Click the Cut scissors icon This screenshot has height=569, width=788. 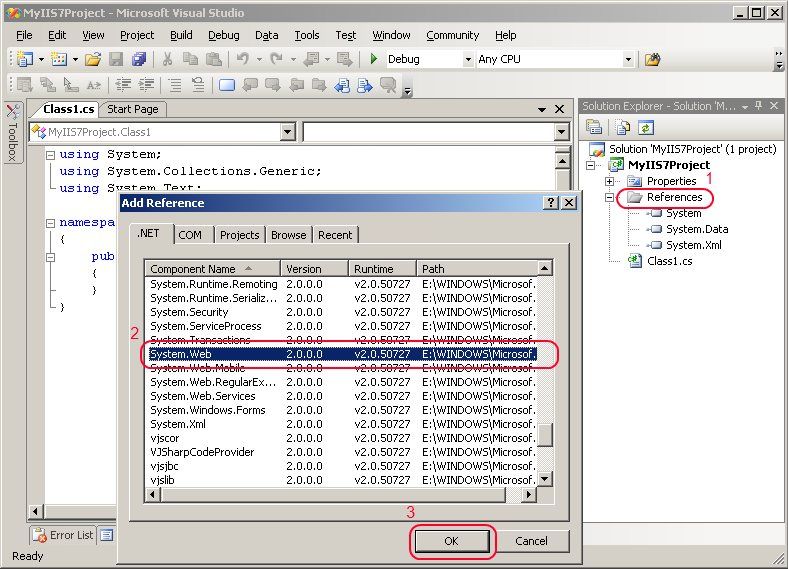pos(167,59)
